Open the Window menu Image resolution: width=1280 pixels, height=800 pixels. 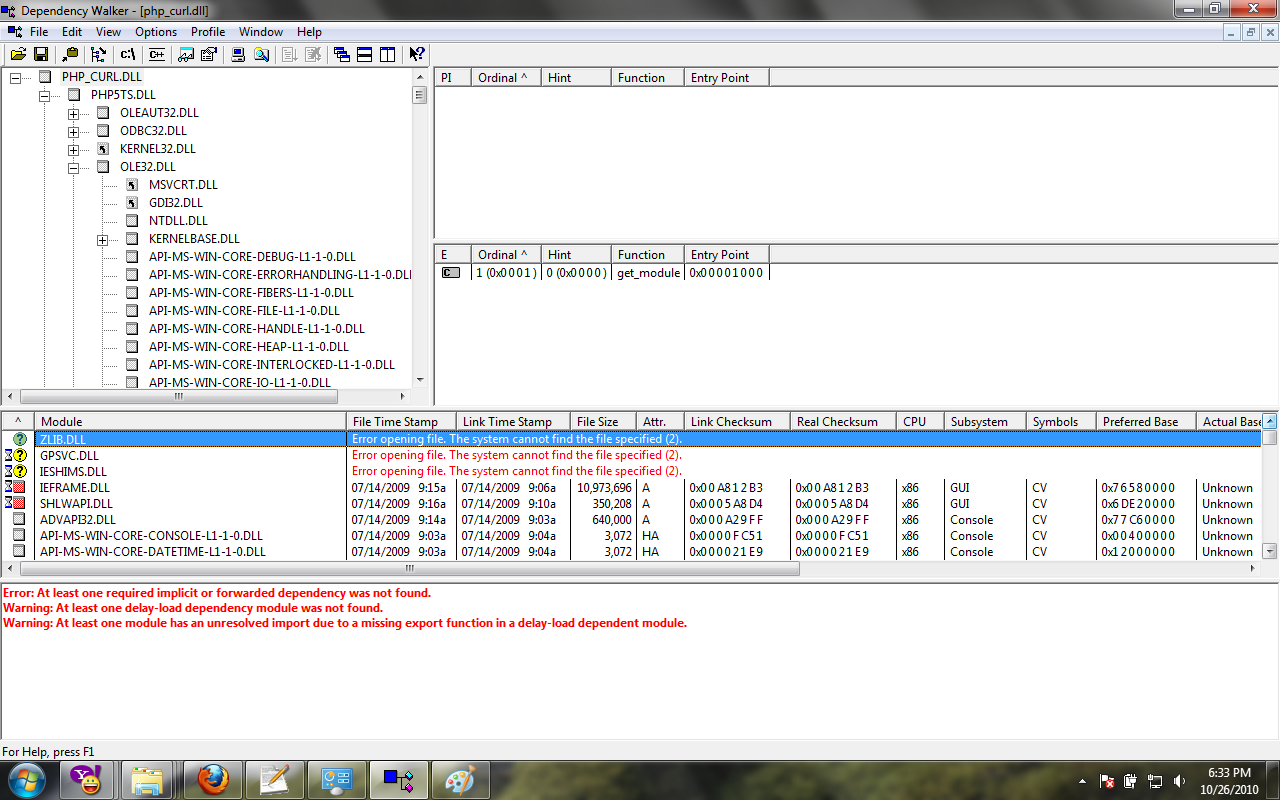point(262,32)
